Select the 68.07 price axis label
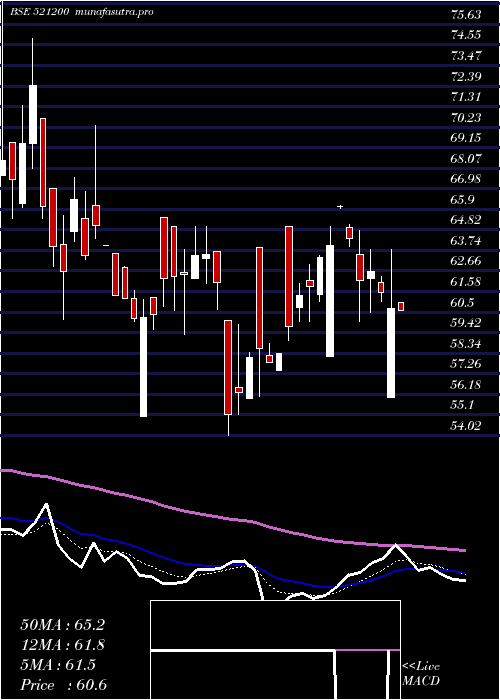500x700 pixels. click(466, 158)
